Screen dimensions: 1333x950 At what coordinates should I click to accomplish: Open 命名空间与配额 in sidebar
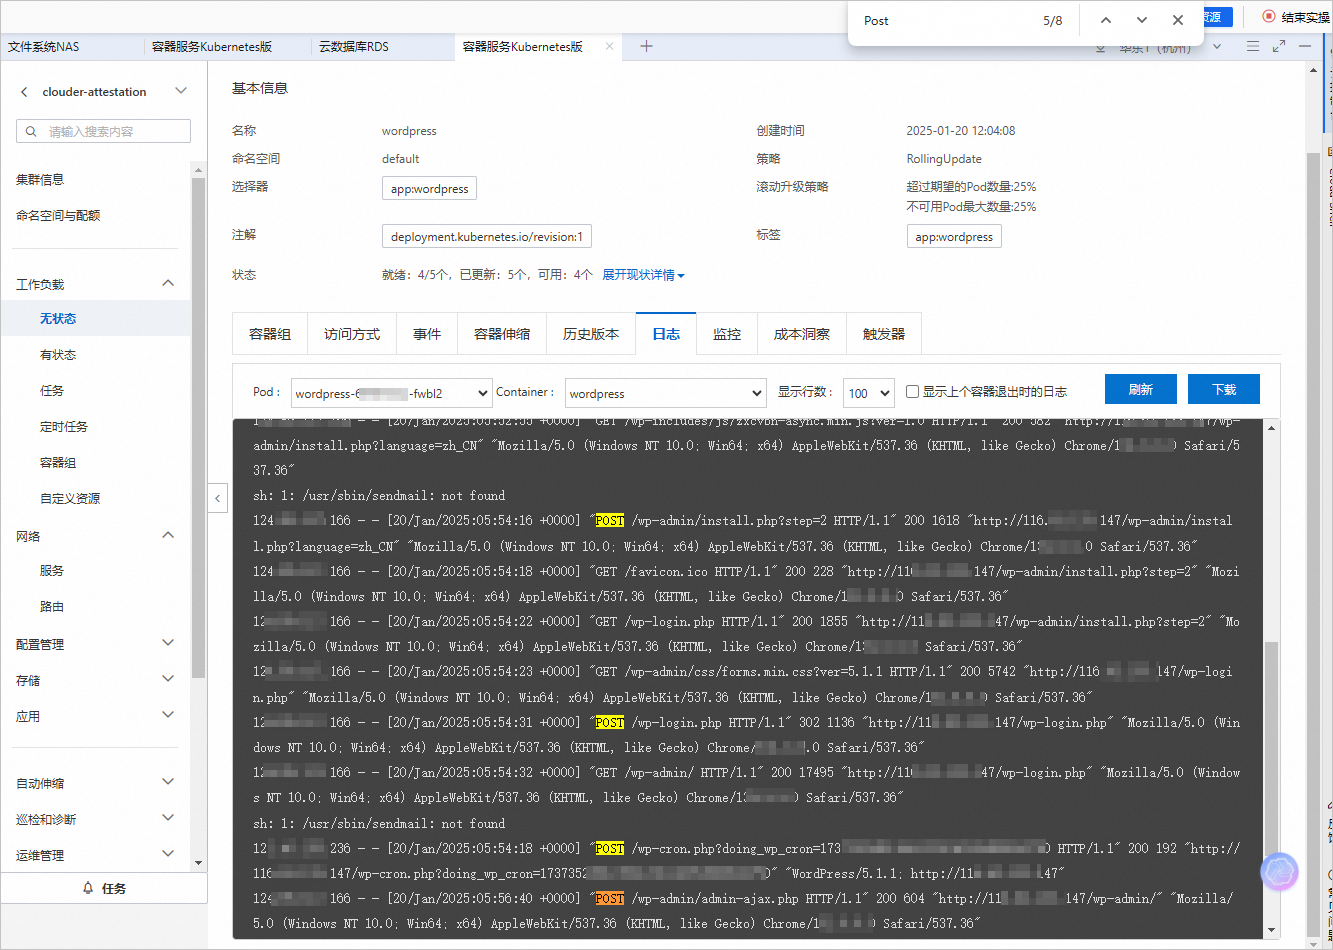(58, 216)
